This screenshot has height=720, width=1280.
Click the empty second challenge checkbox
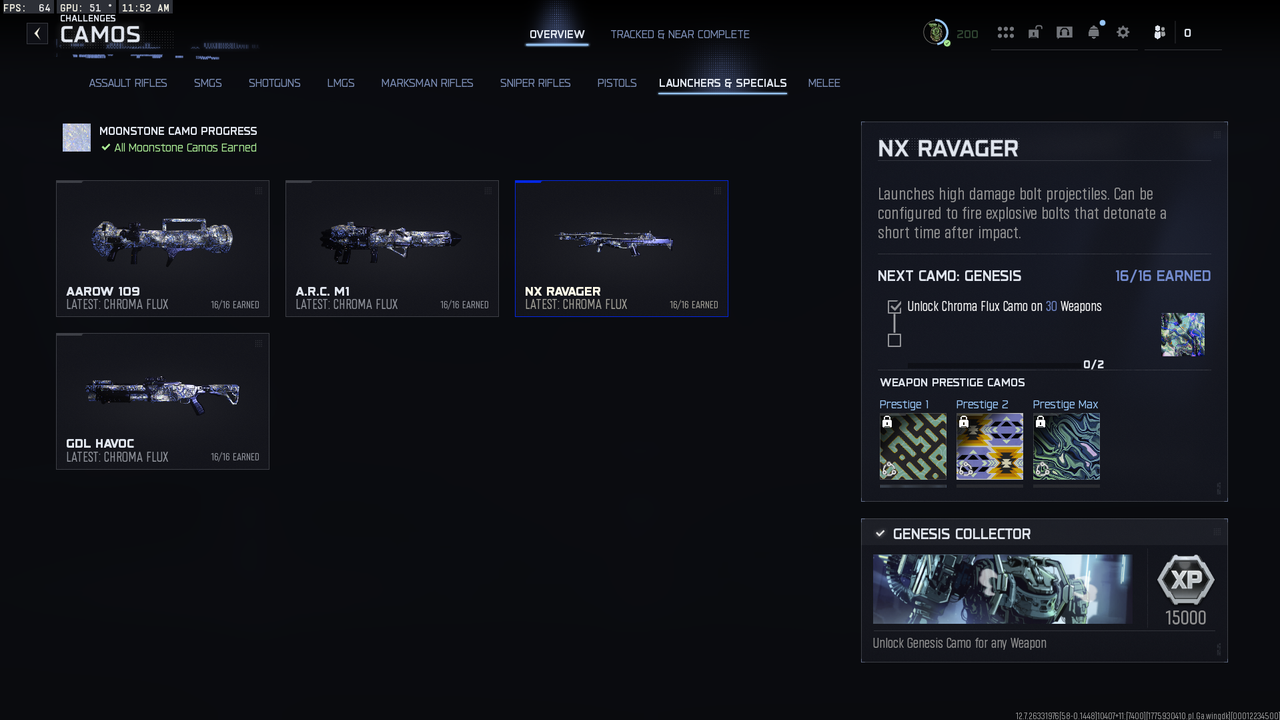pos(894,340)
